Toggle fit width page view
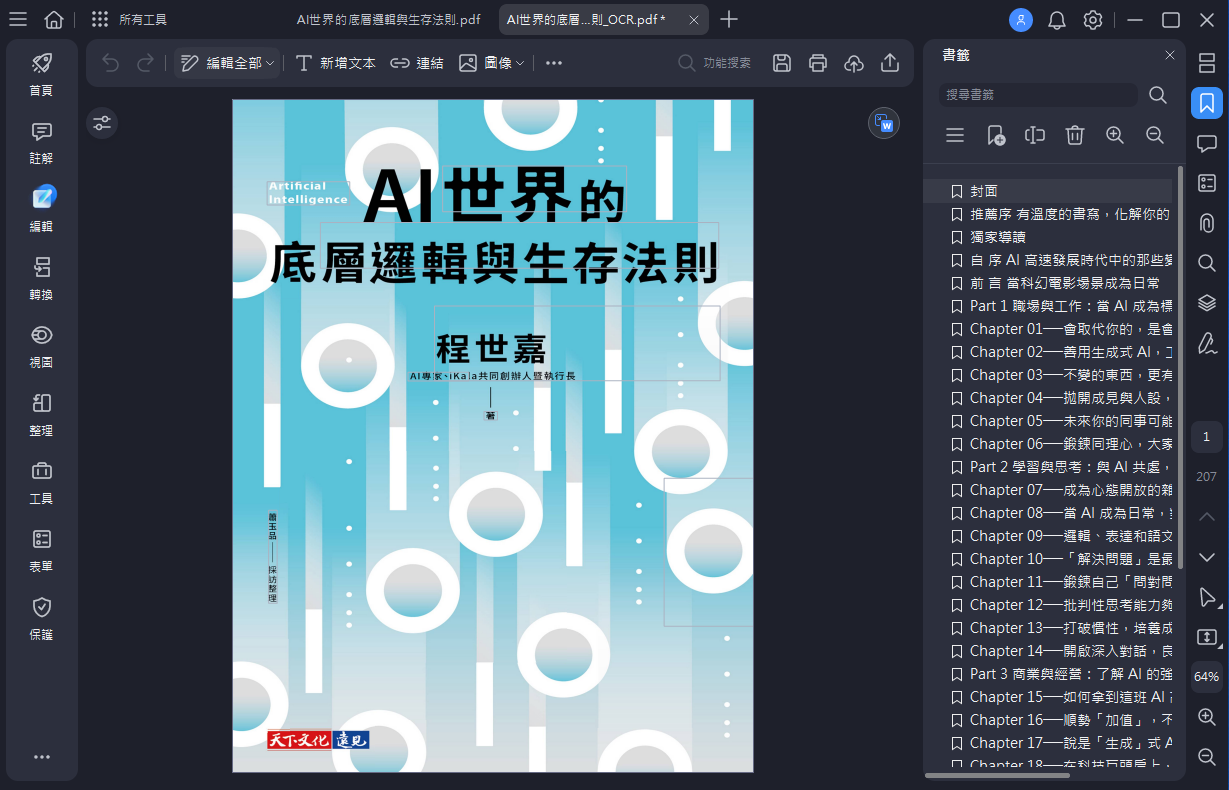 click(1207, 637)
